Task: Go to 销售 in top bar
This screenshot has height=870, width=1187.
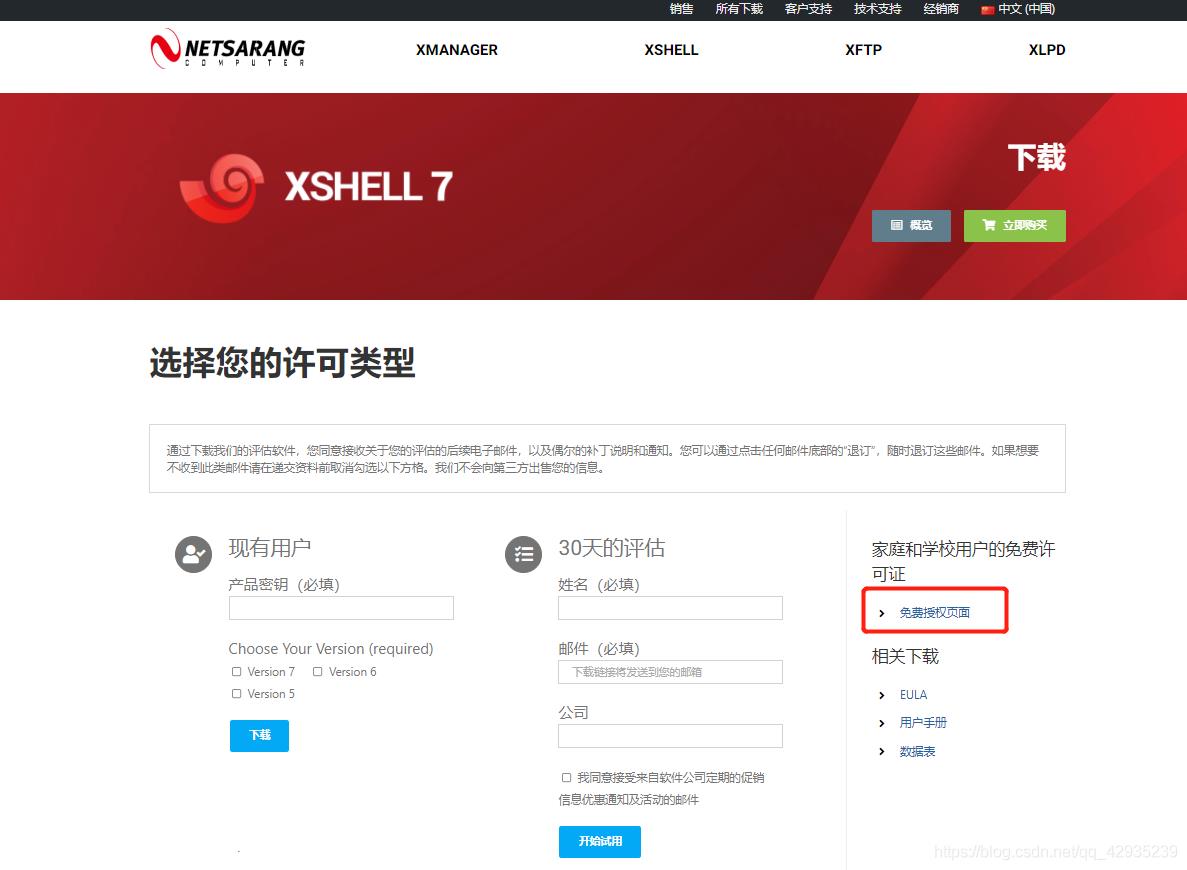Action: tap(681, 9)
